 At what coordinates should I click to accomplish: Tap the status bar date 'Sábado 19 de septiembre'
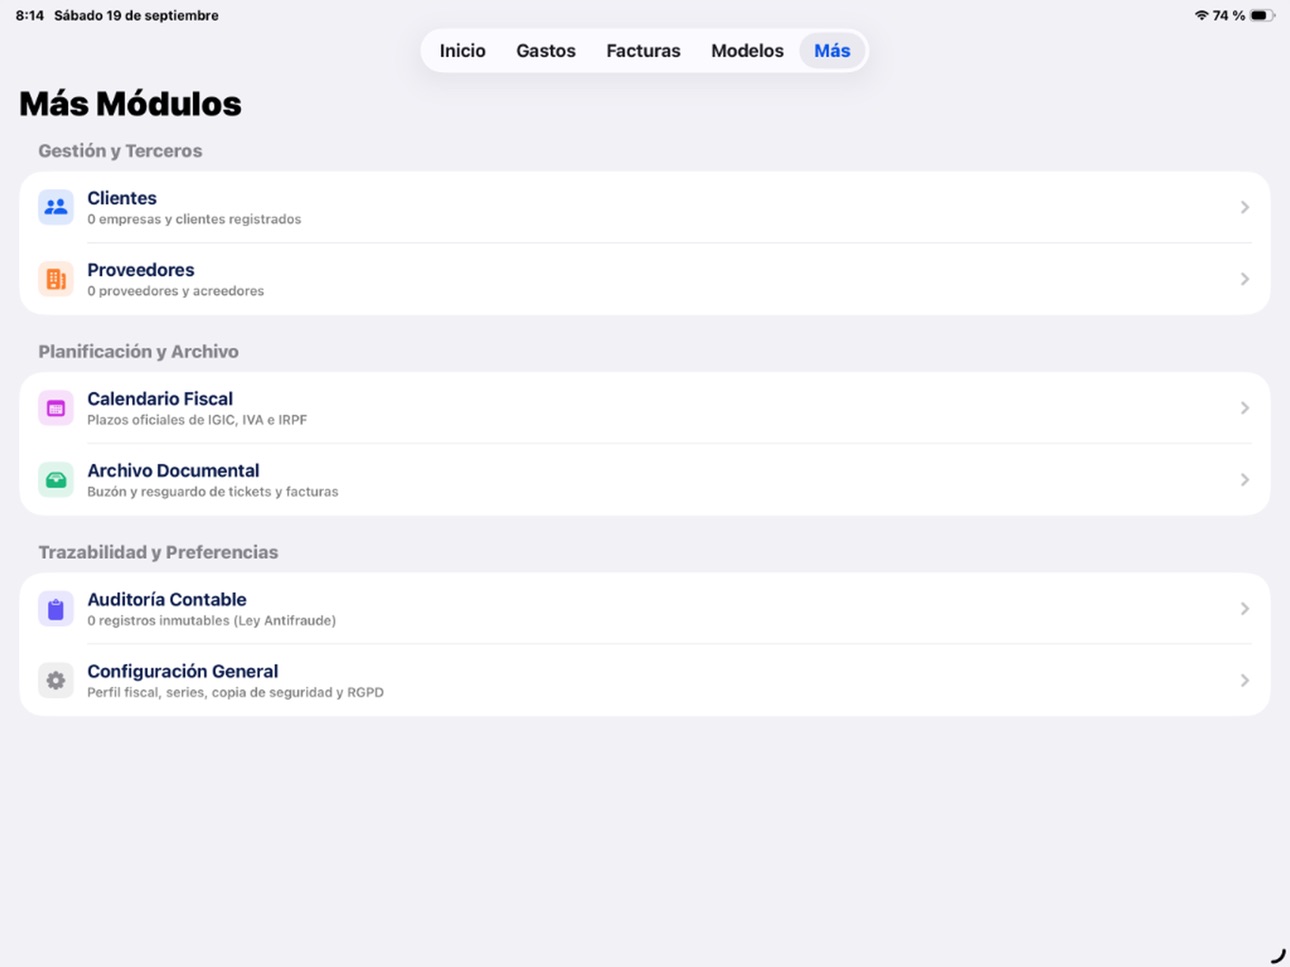coord(136,15)
